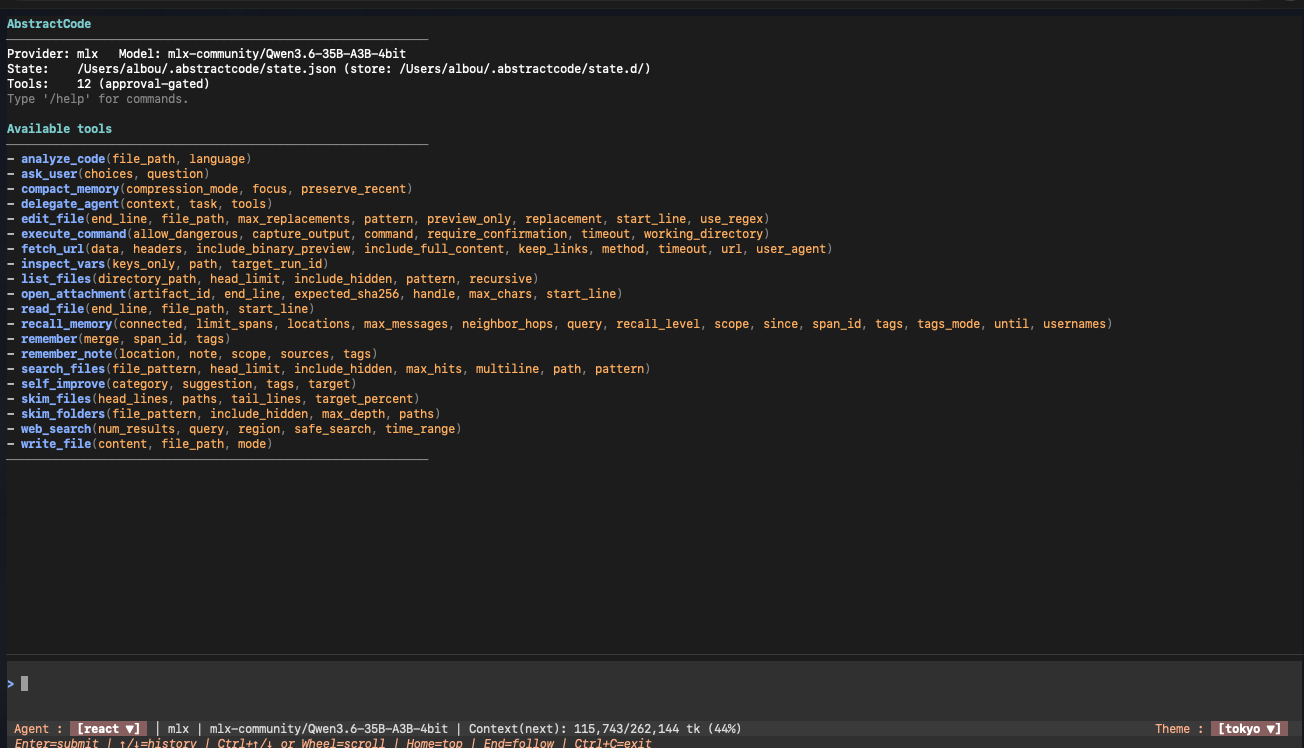Open the Agent react dropdown
The height and width of the screenshot is (748, 1304).
pyautogui.click(x=110, y=729)
